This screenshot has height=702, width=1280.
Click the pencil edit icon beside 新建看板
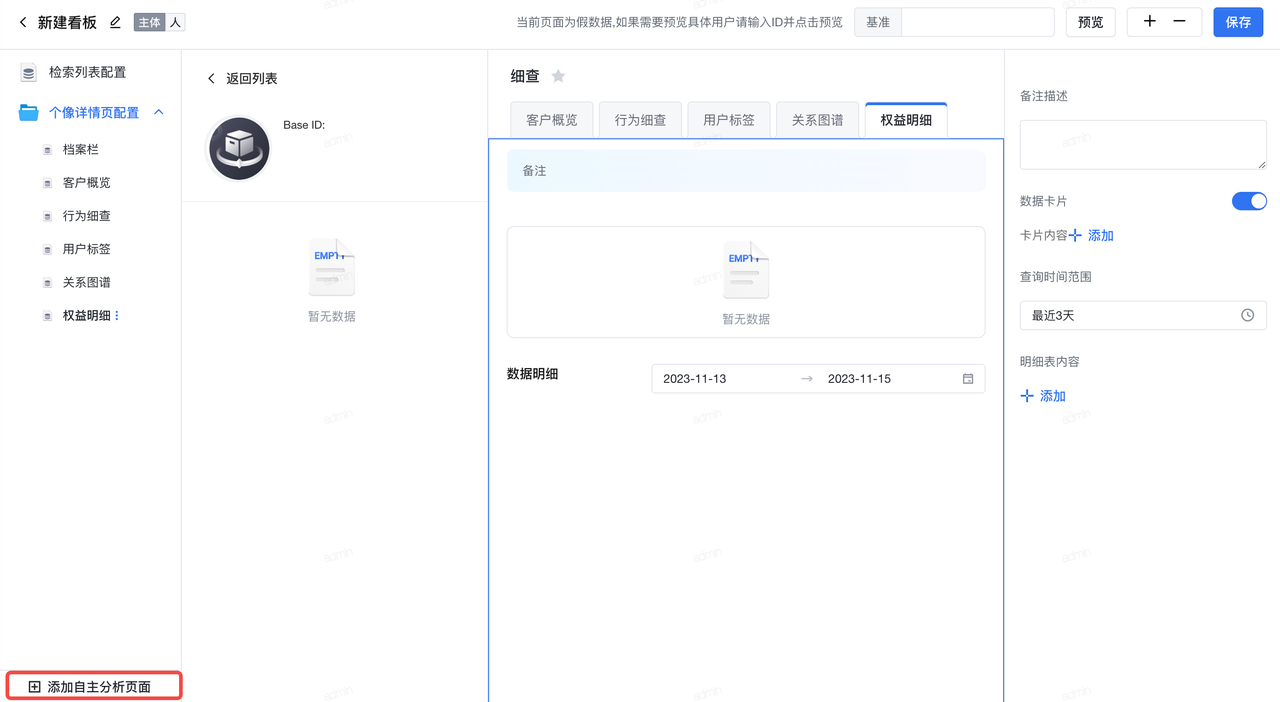pos(115,22)
